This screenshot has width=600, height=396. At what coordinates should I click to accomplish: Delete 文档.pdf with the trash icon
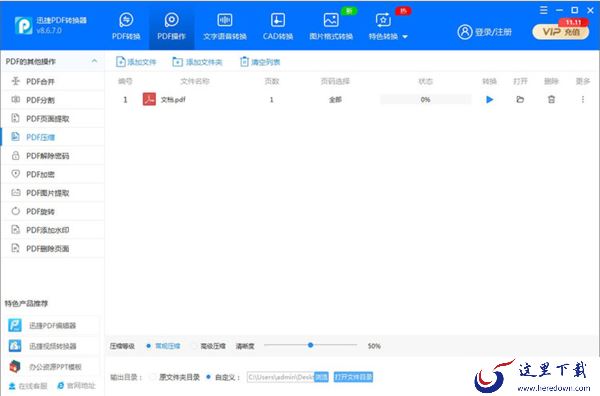click(551, 99)
